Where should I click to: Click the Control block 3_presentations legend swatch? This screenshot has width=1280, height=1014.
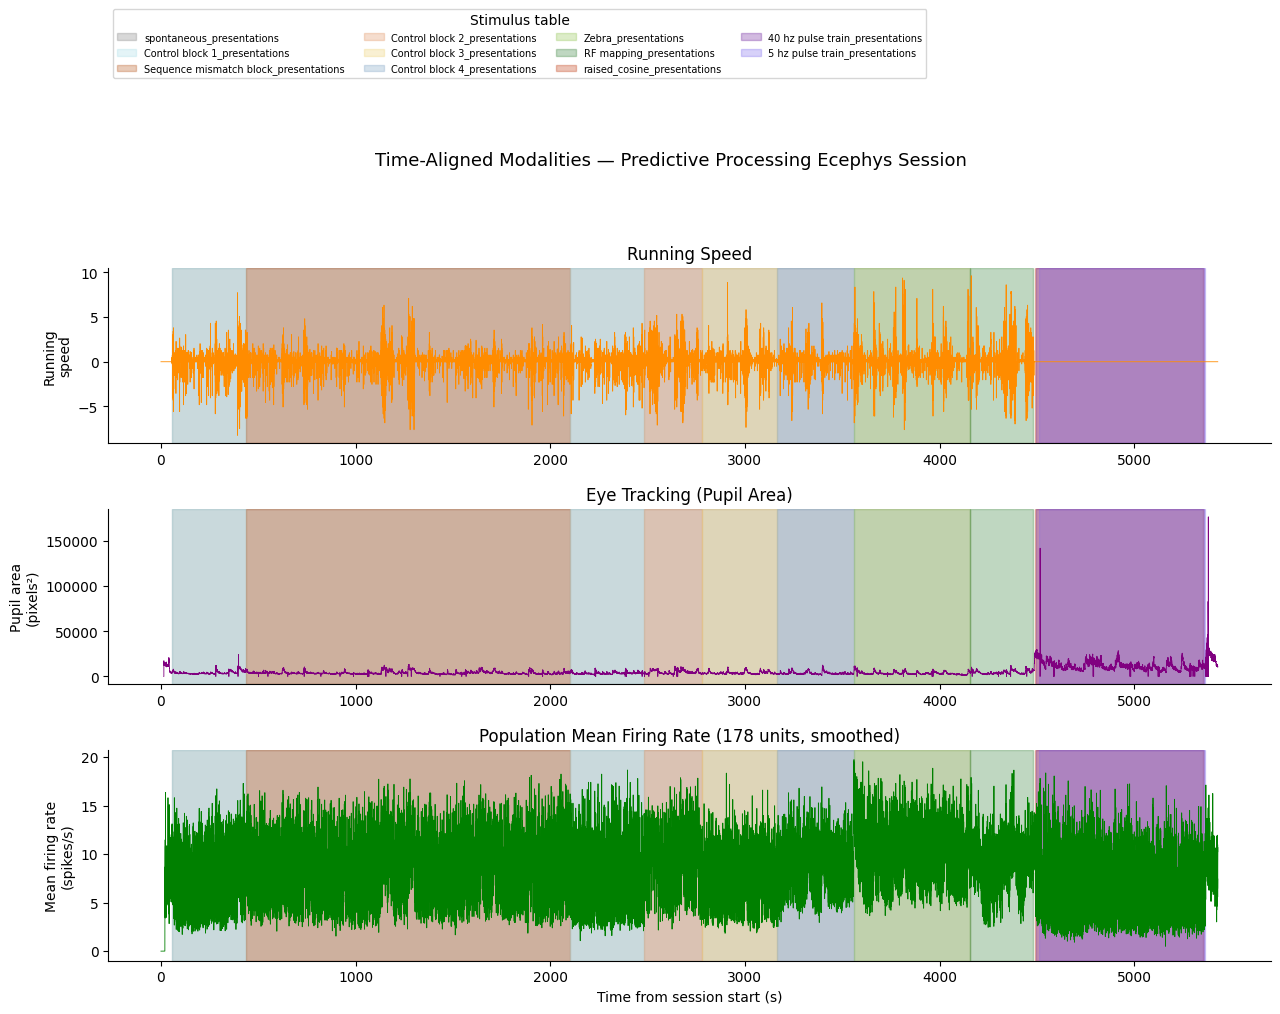click(x=374, y=54)
